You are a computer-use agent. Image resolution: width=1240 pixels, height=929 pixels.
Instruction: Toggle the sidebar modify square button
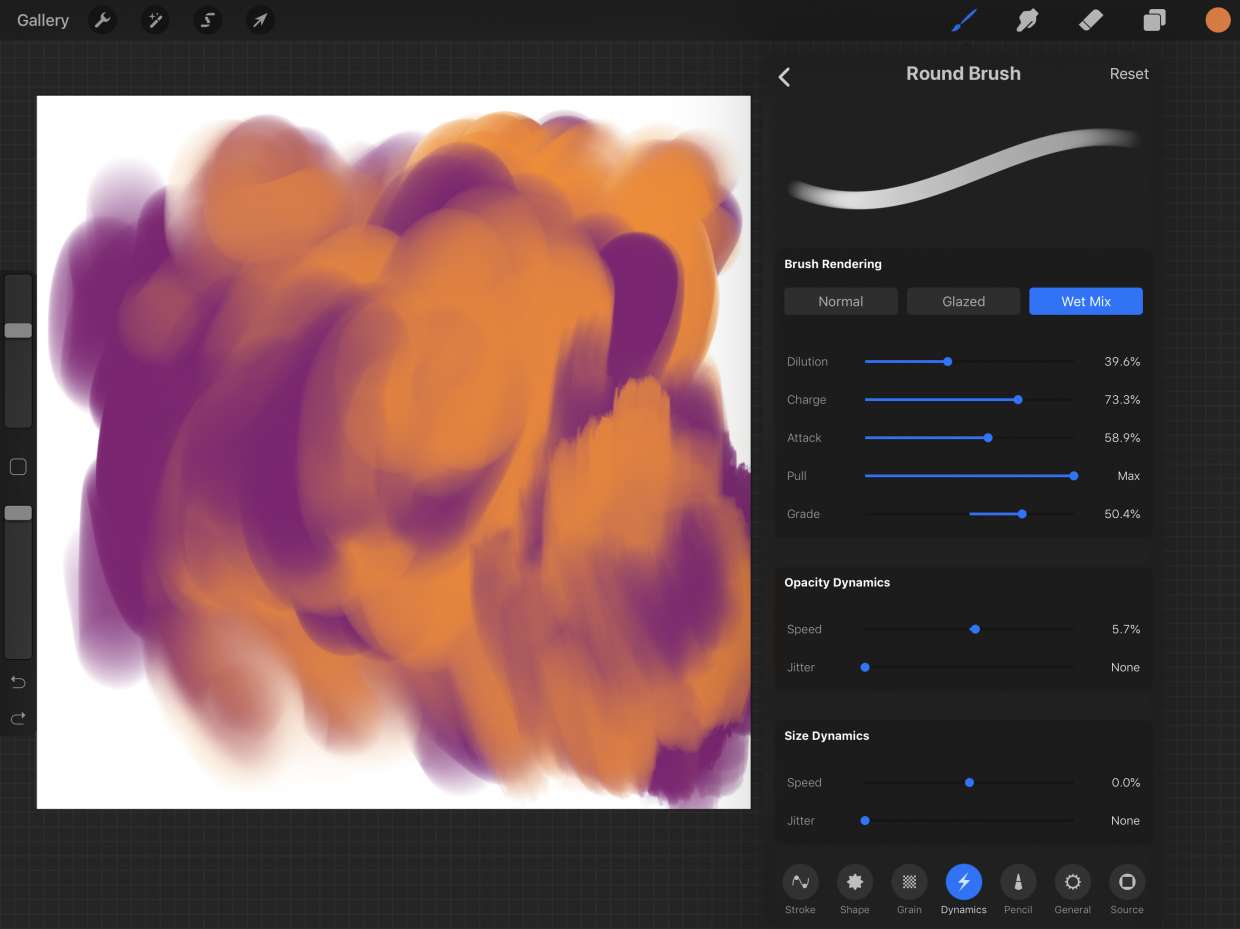[x=18, y=467]
